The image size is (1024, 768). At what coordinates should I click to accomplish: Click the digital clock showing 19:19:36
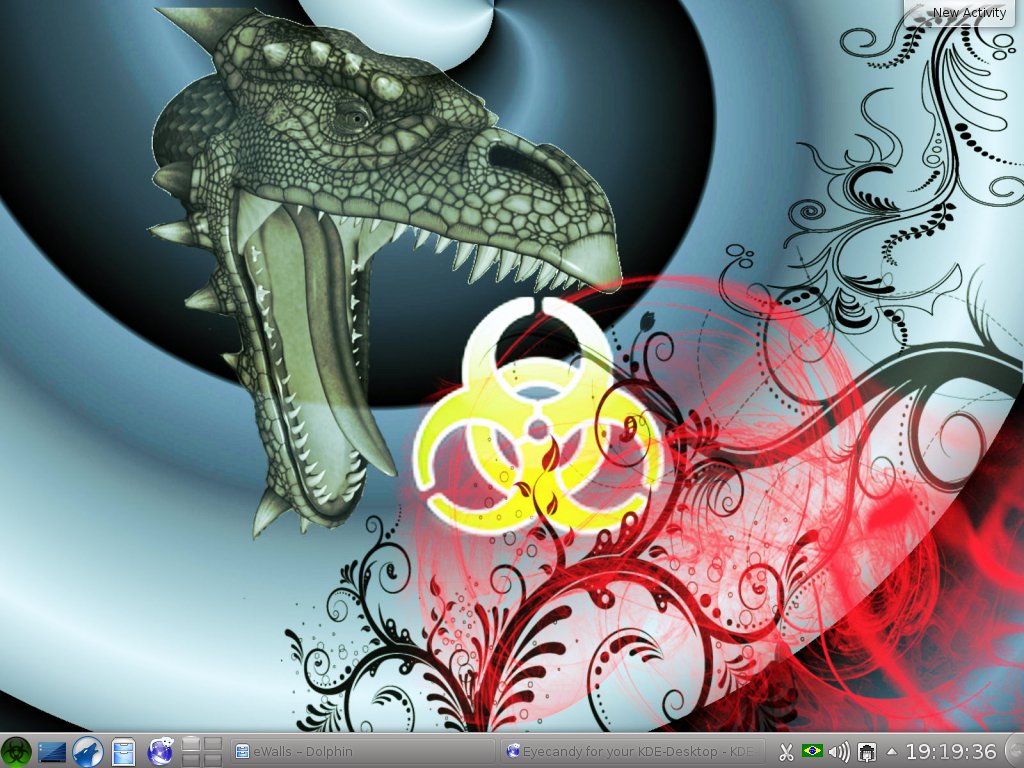coord(951,752)
